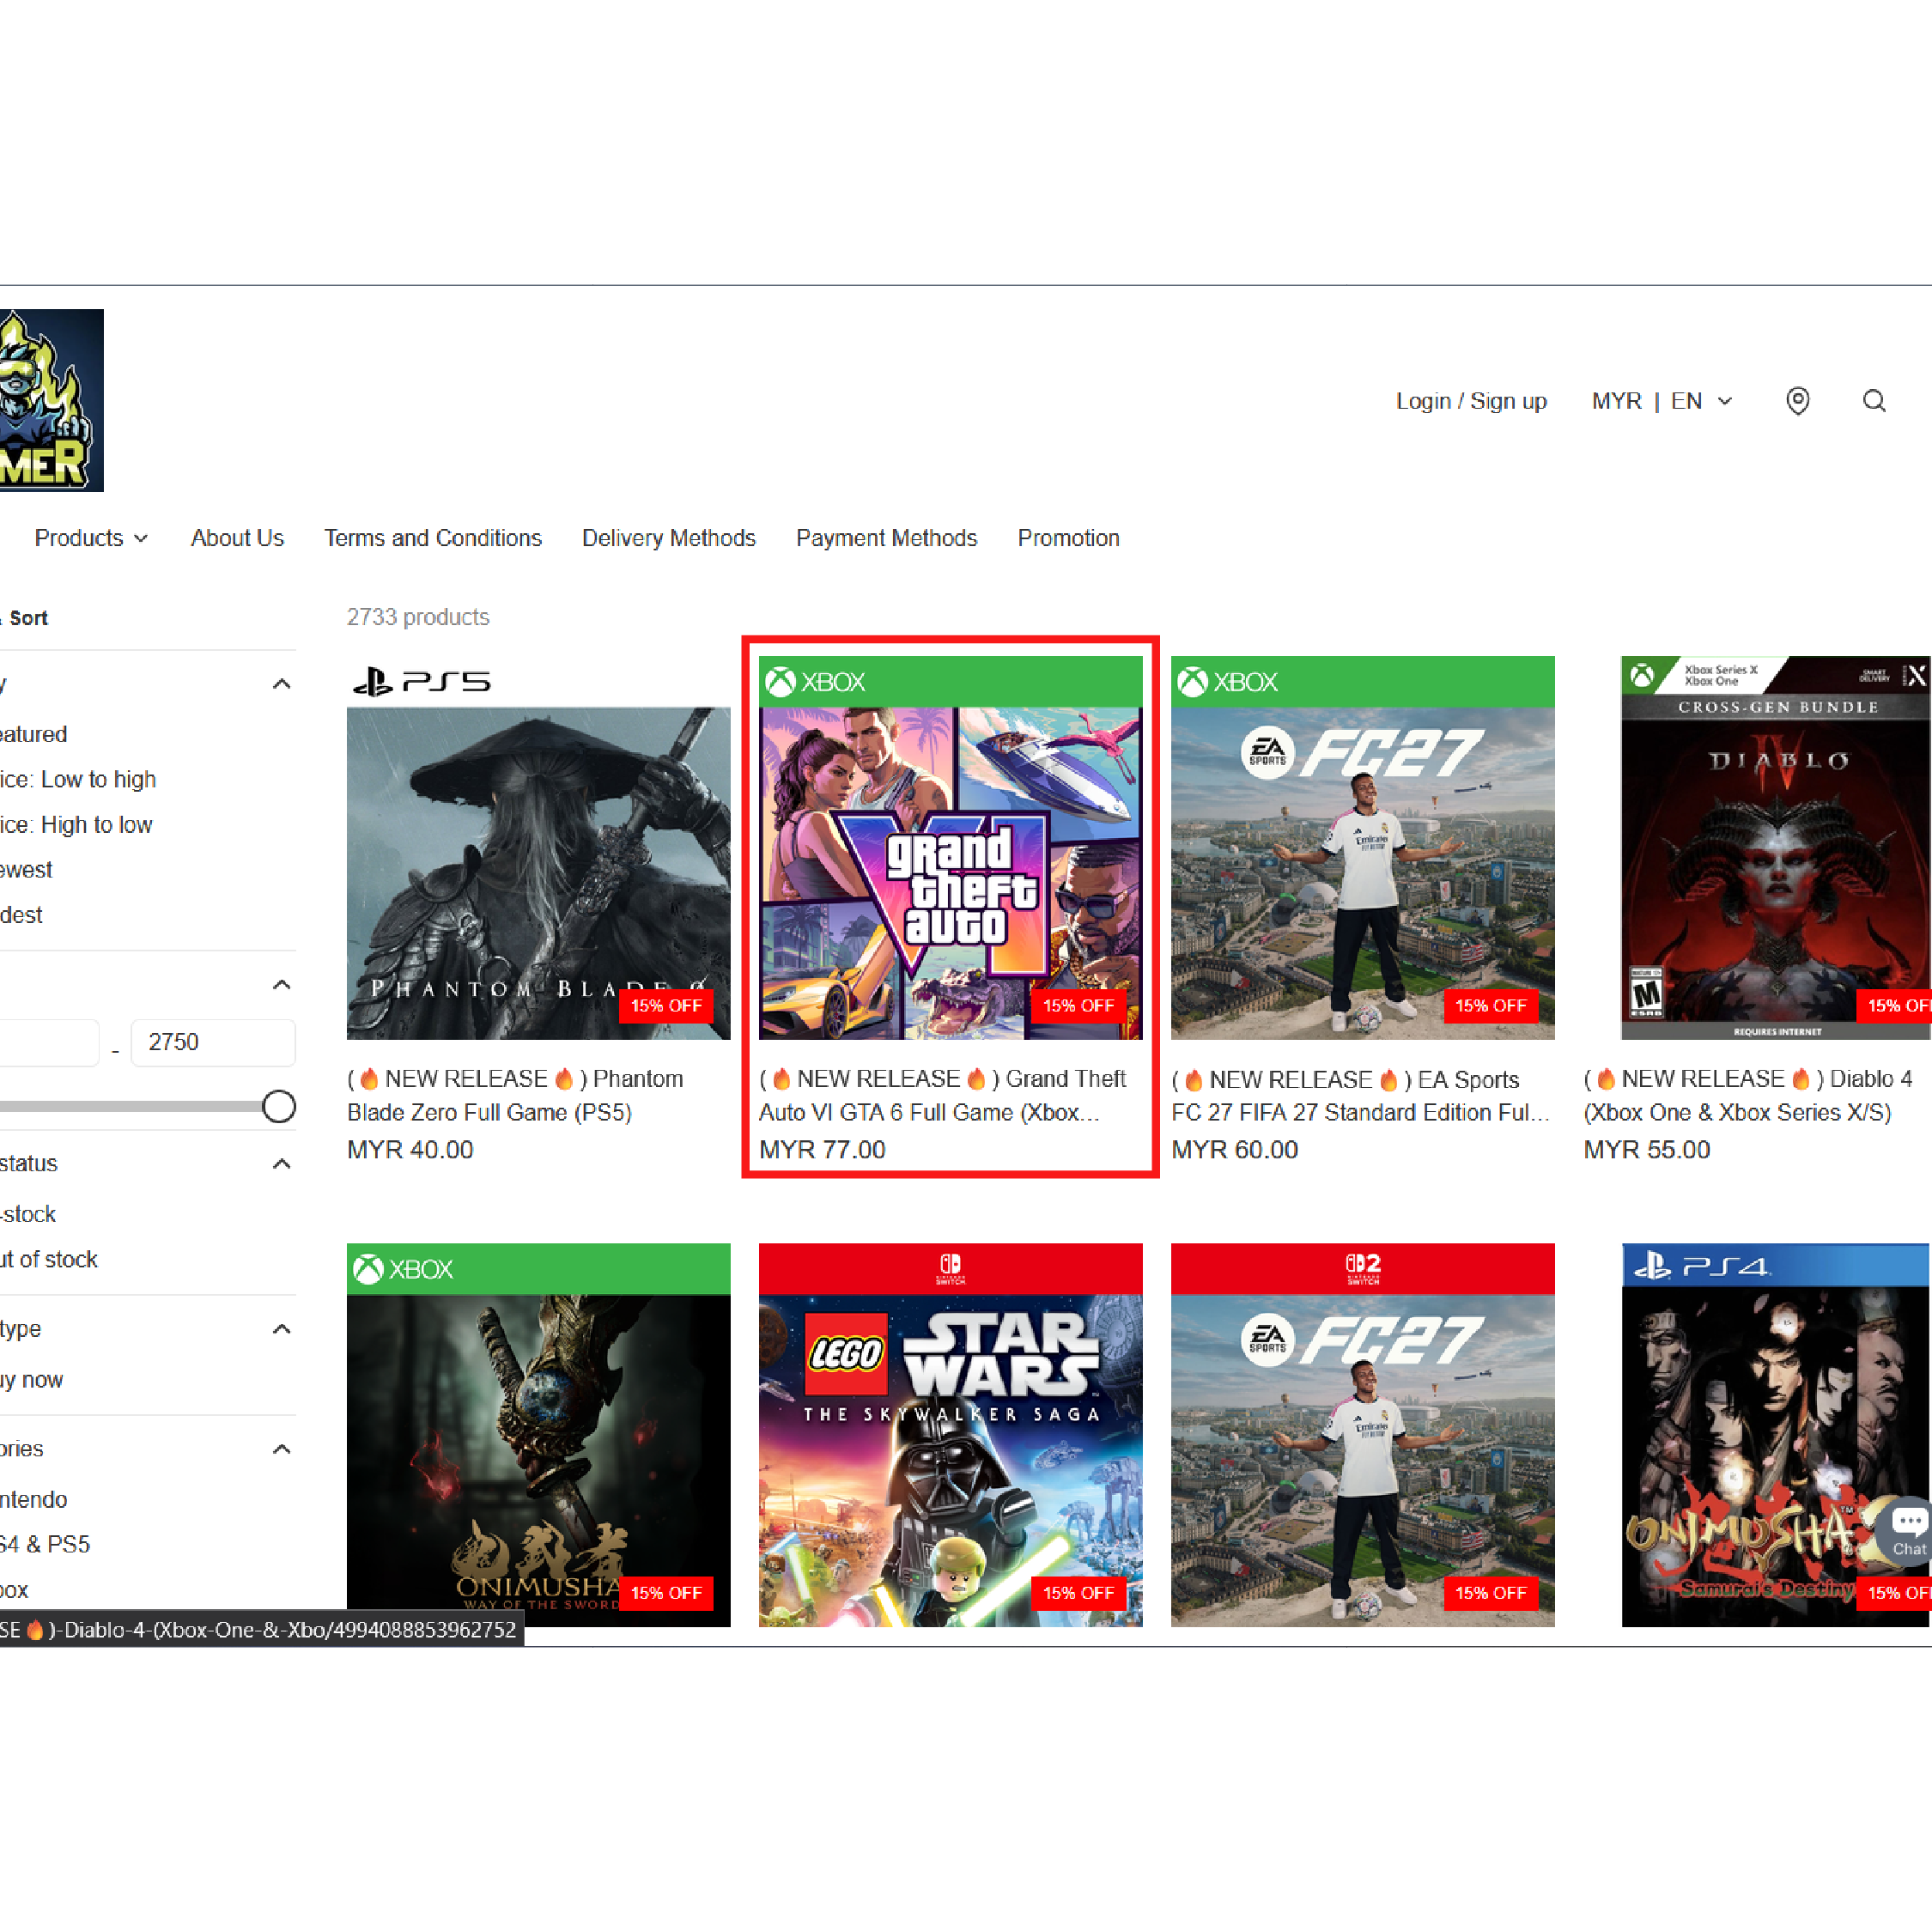
Task: Filter by Nintendo category
Action: tap(34, 1500)
